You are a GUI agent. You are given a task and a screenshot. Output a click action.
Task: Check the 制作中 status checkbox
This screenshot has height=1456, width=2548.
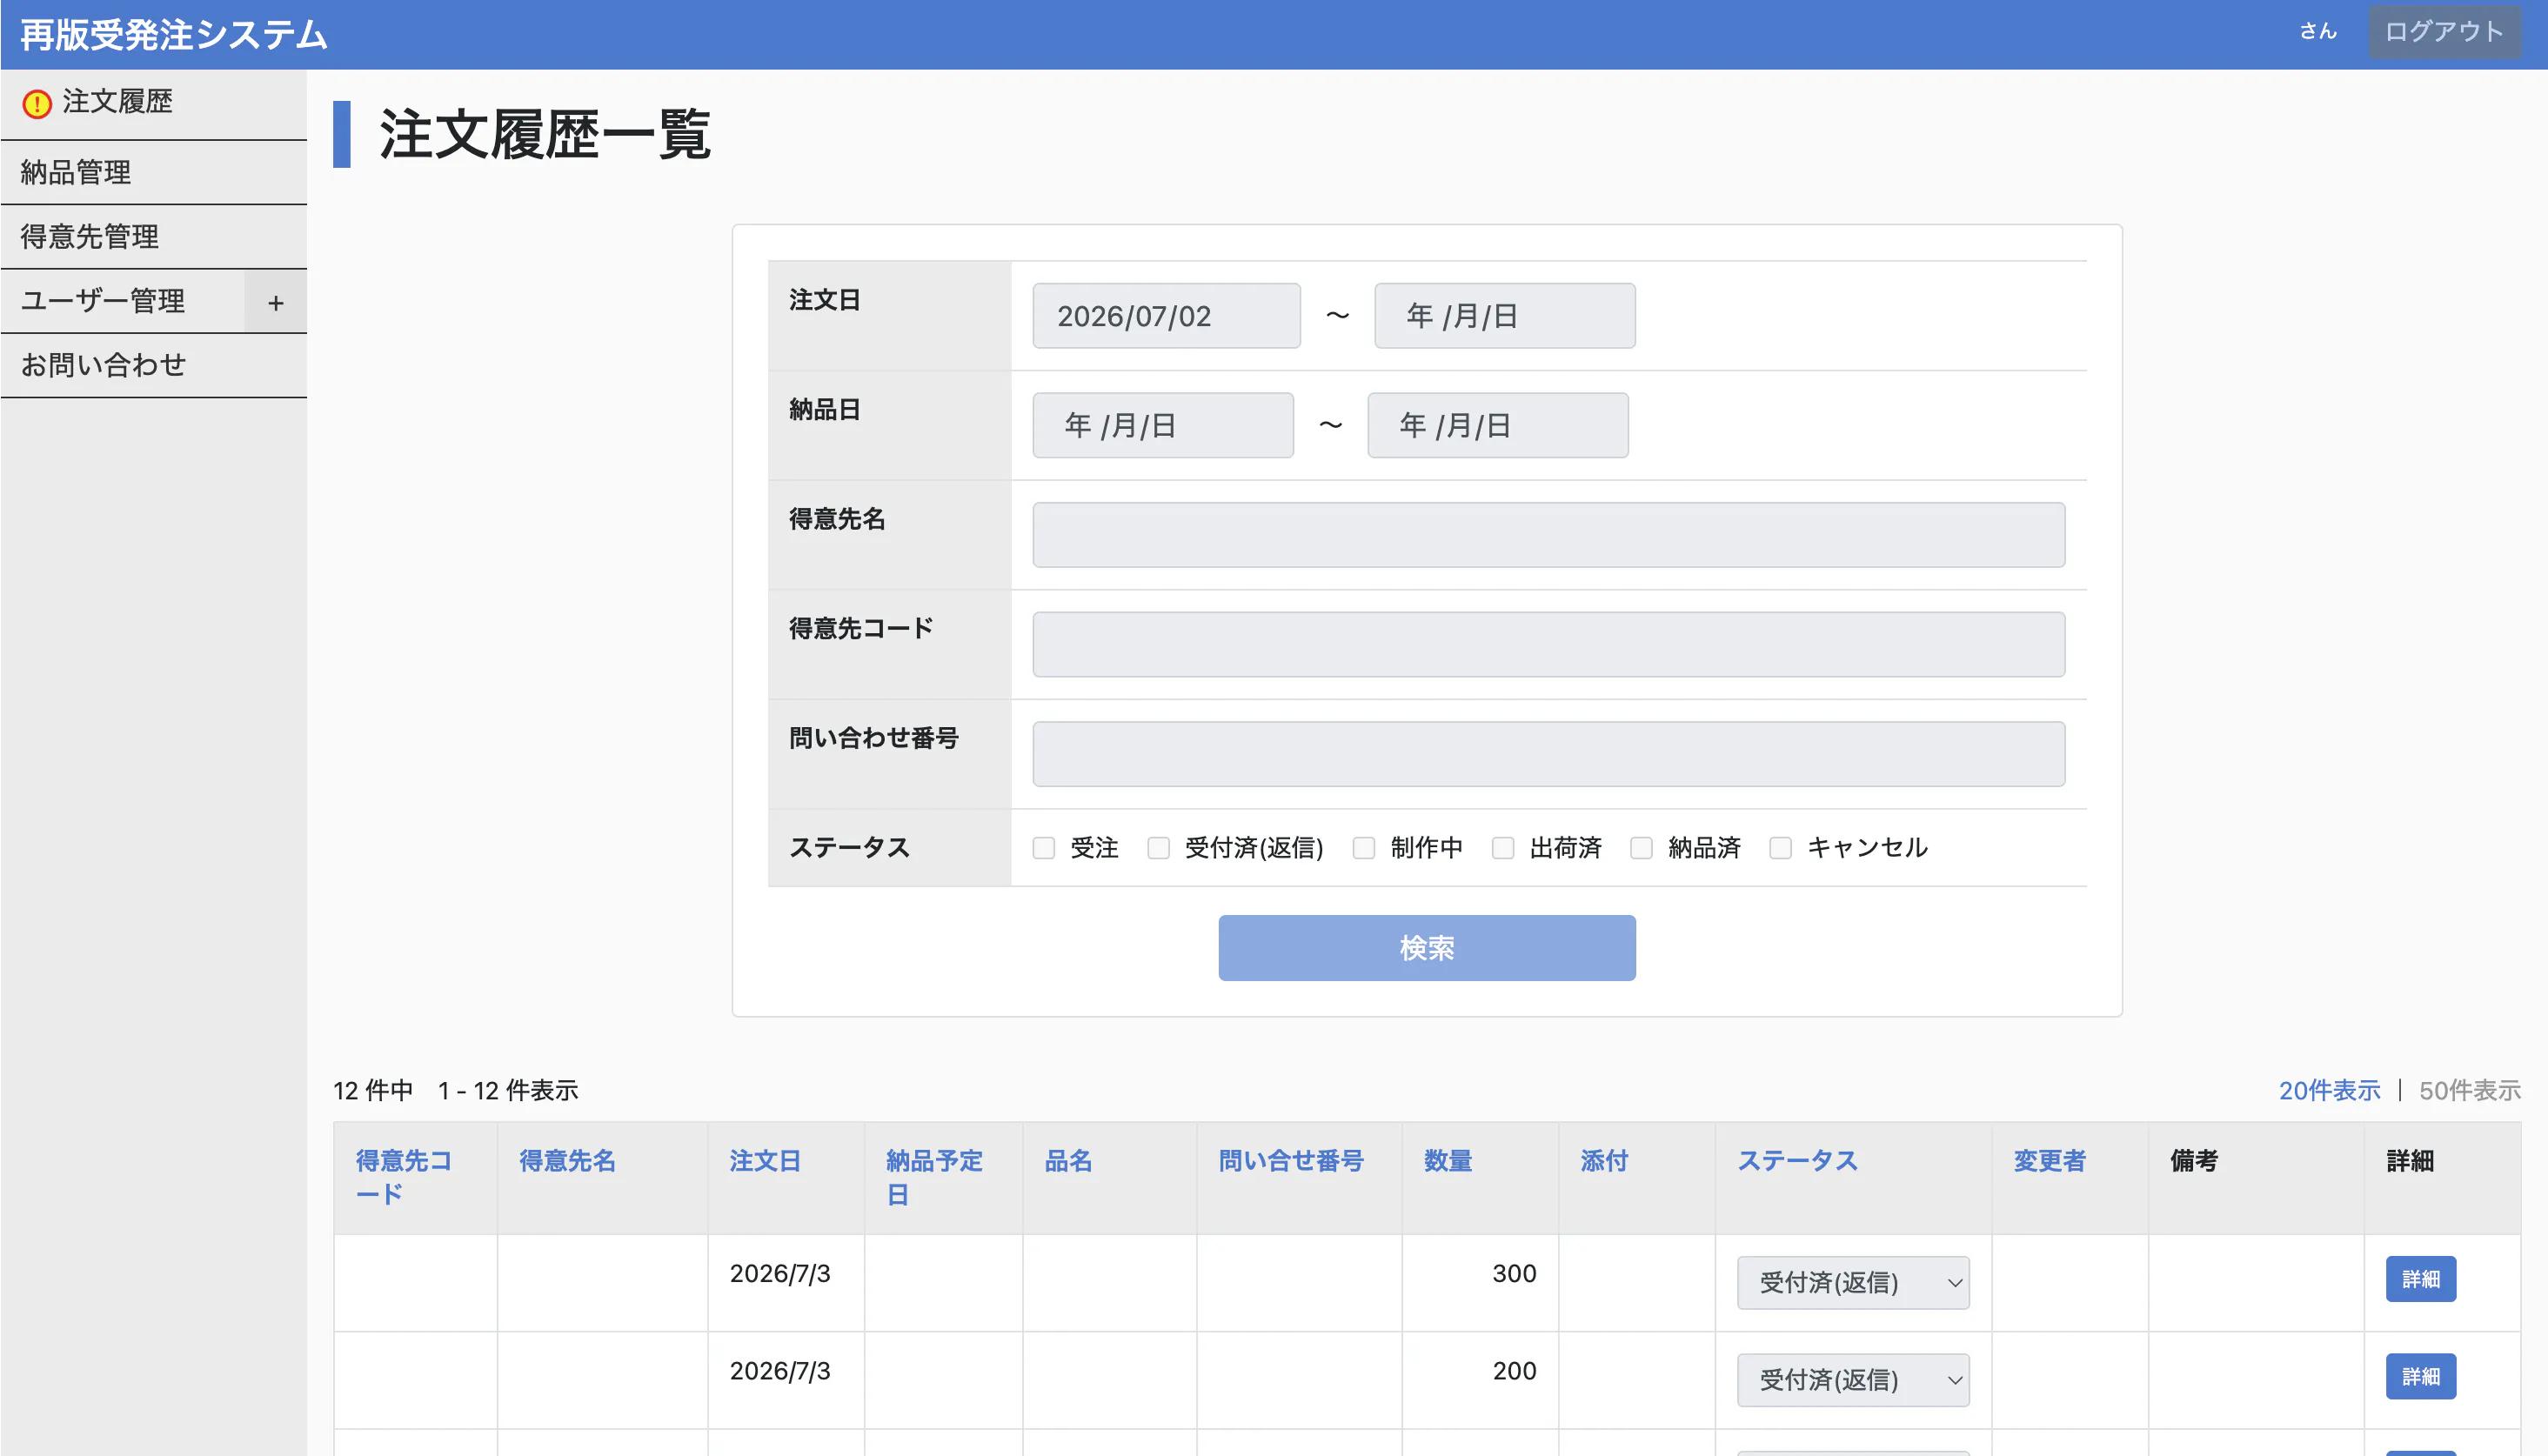pyautogui.click(x=1364, y=848)
